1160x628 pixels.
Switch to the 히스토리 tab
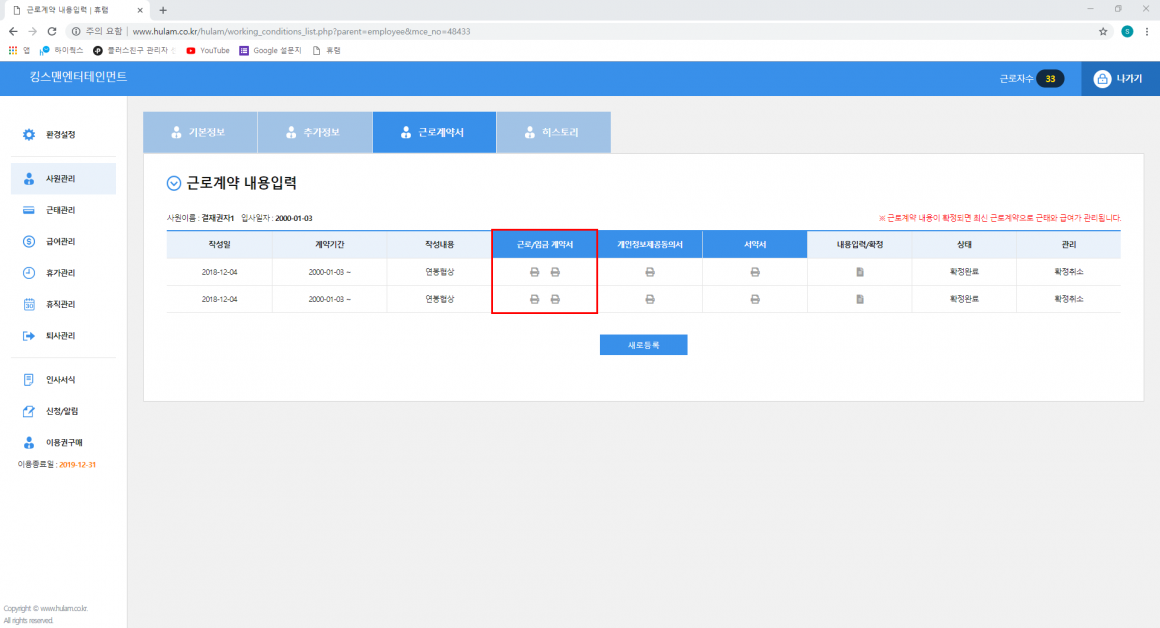[553, 132]
